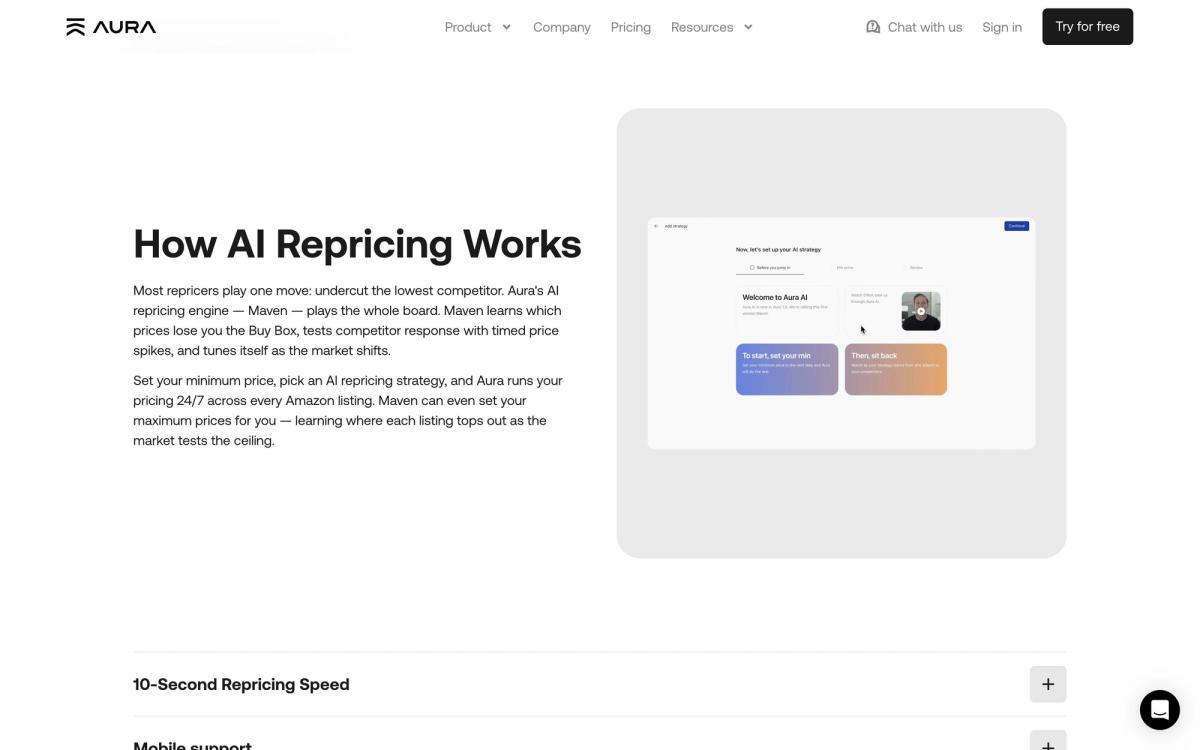Click Continue button in demo preview
The width and height of the screenshot is (1200, 750).
1016,226
